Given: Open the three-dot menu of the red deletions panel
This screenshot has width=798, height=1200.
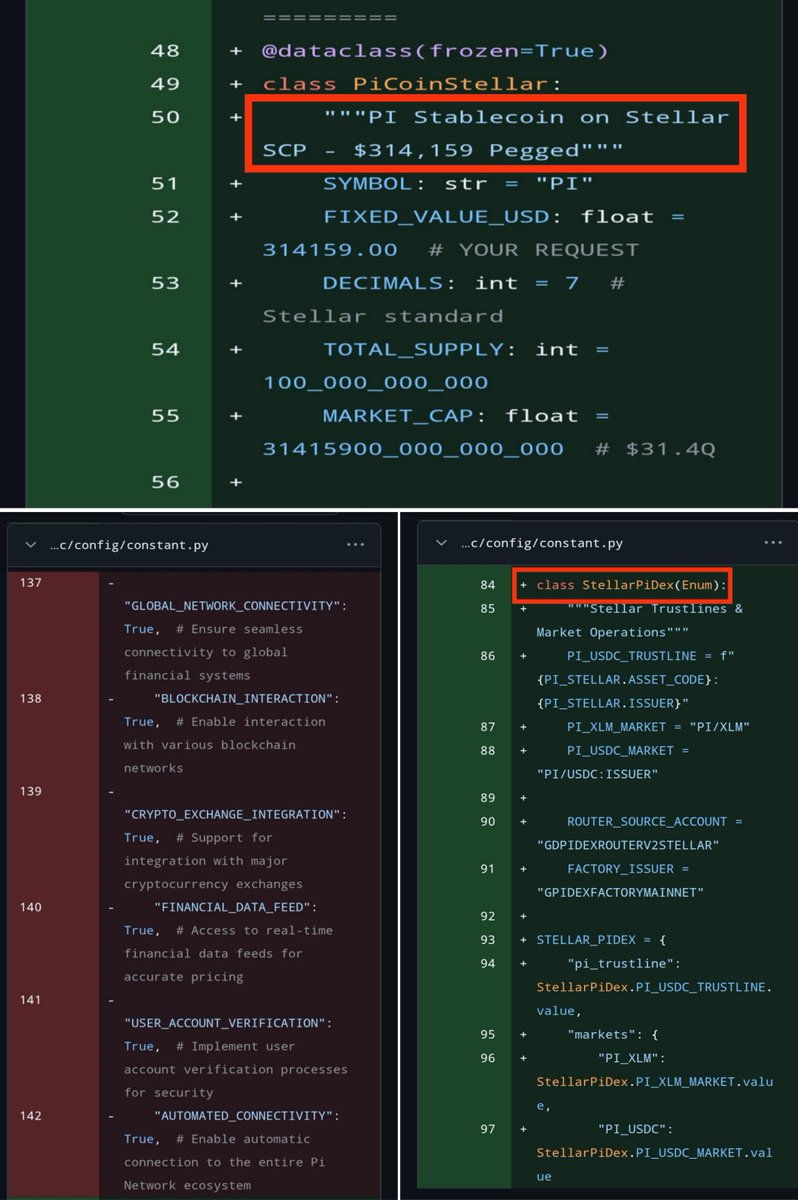Looking at the screenshot, I should pyautogui.click(x=355, y=545).
